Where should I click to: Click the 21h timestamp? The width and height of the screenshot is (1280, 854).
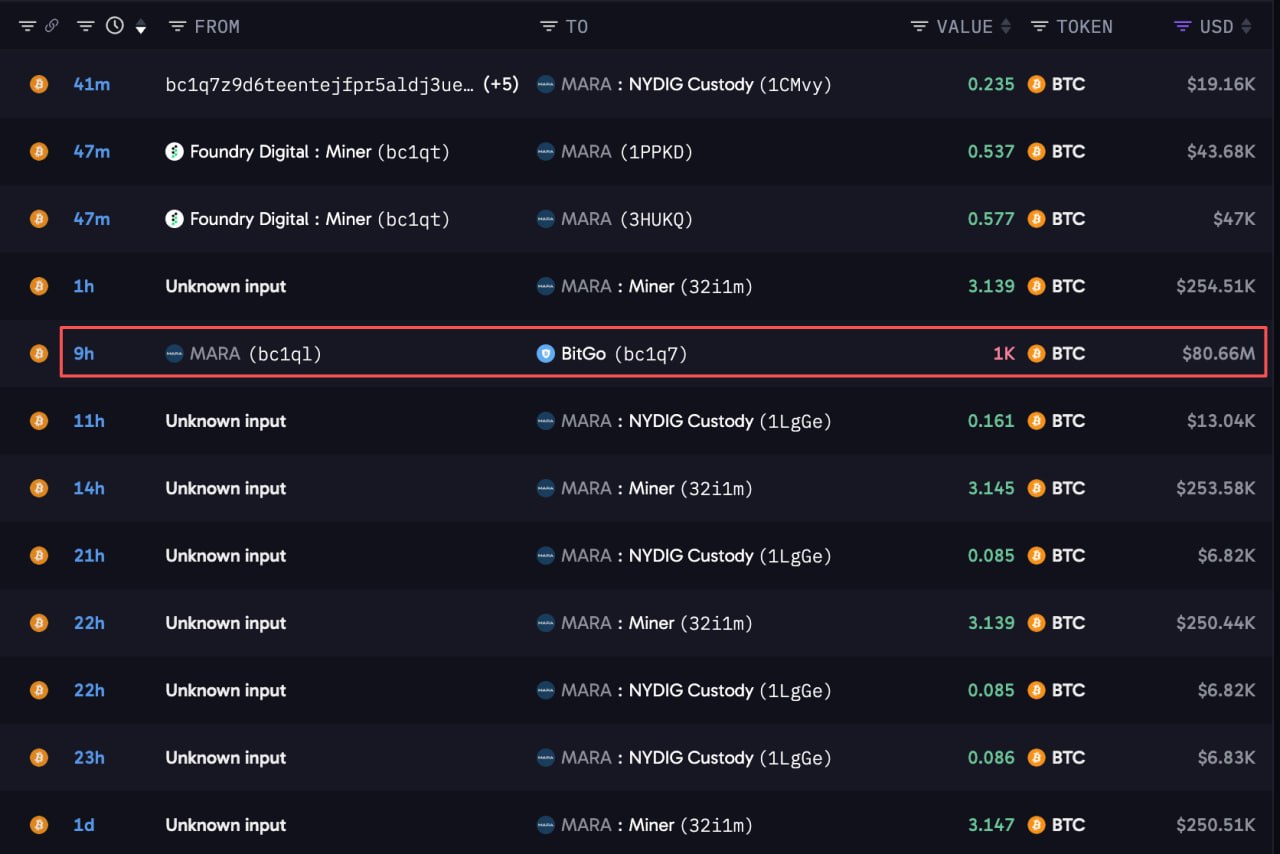point(89,555)
